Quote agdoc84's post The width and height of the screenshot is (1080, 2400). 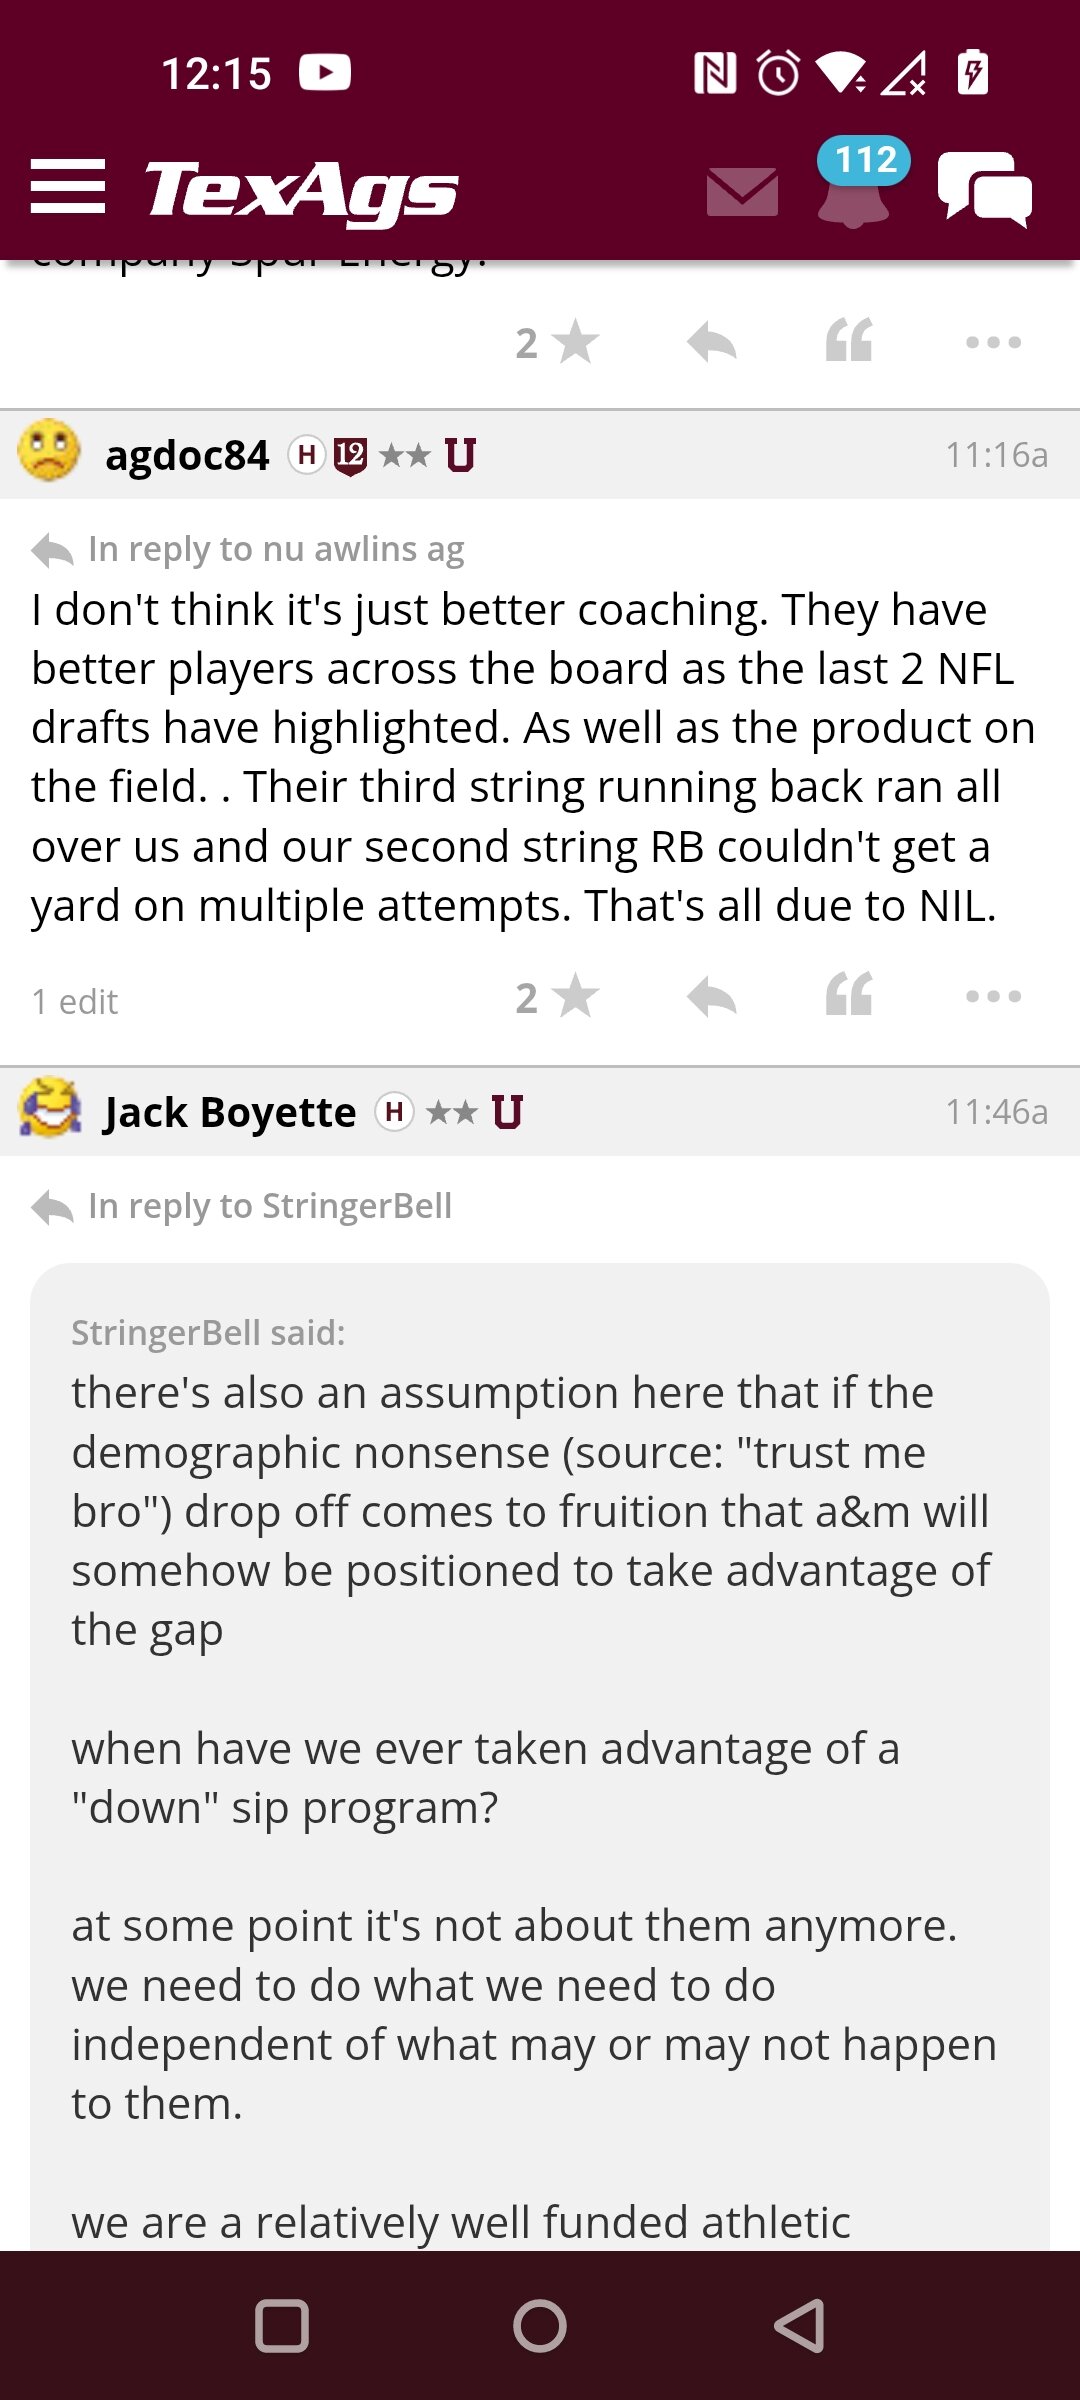pyautogui.click(x=849, y=995)
